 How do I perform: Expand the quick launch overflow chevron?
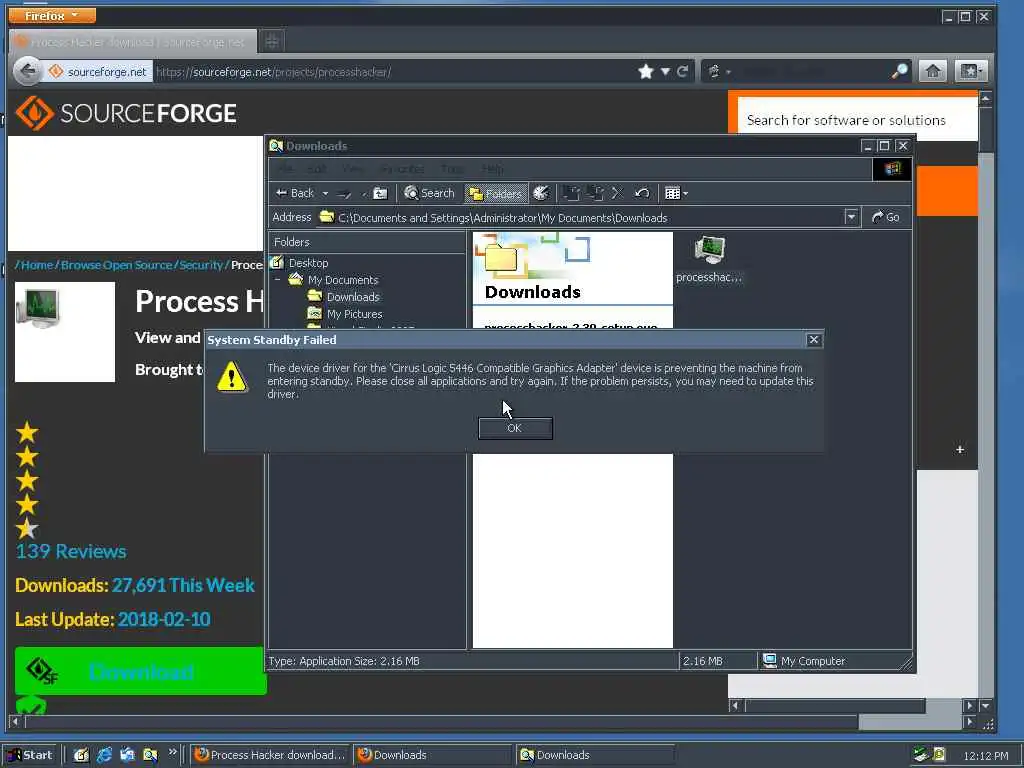tap(172, 752)
